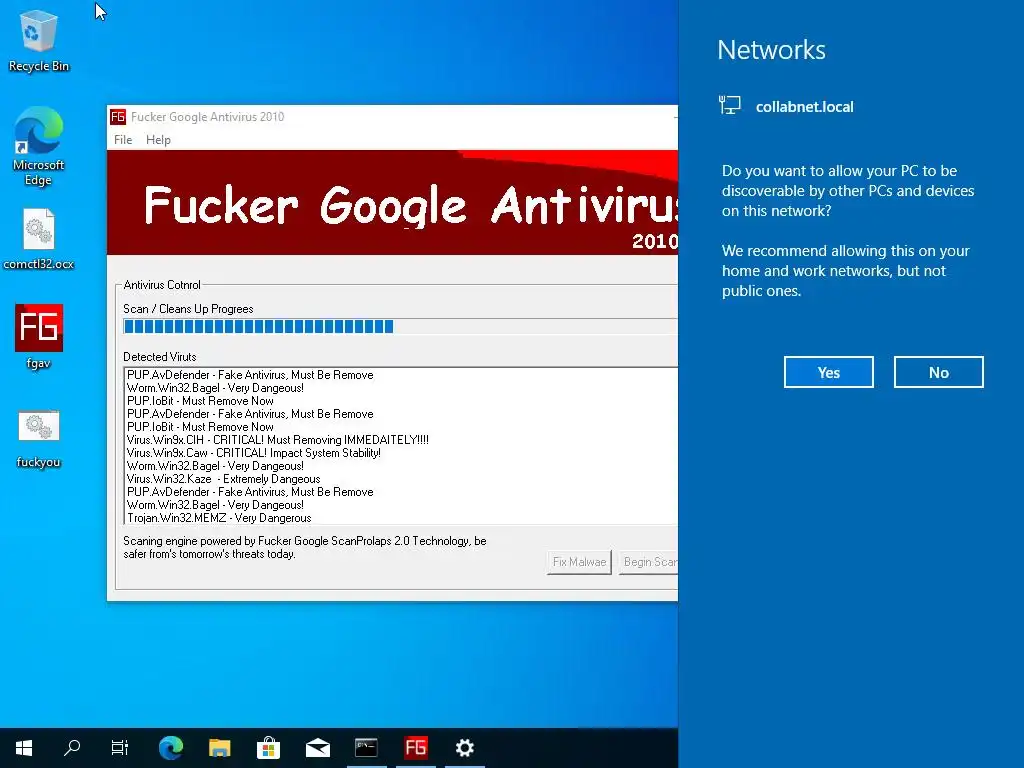Open the Help menu in antivirus window
Viewport: 1024px width, 768px height.
pyautogui.click(x=158, y=140)
